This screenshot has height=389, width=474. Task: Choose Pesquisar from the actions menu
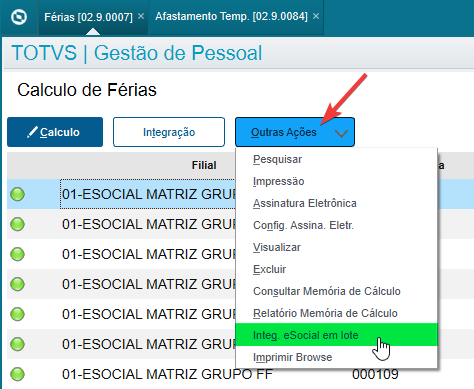(x=277, y=159)
